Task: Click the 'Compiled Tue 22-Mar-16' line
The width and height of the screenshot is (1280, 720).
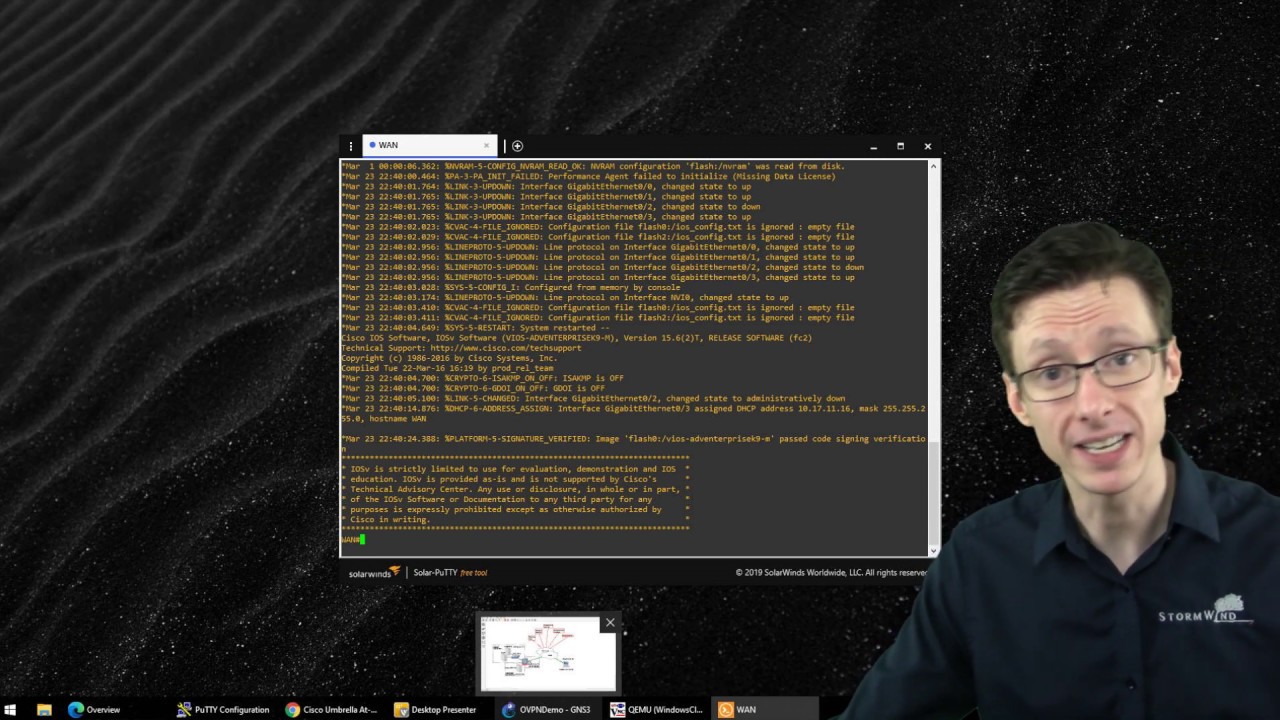Action: [447, 368]
